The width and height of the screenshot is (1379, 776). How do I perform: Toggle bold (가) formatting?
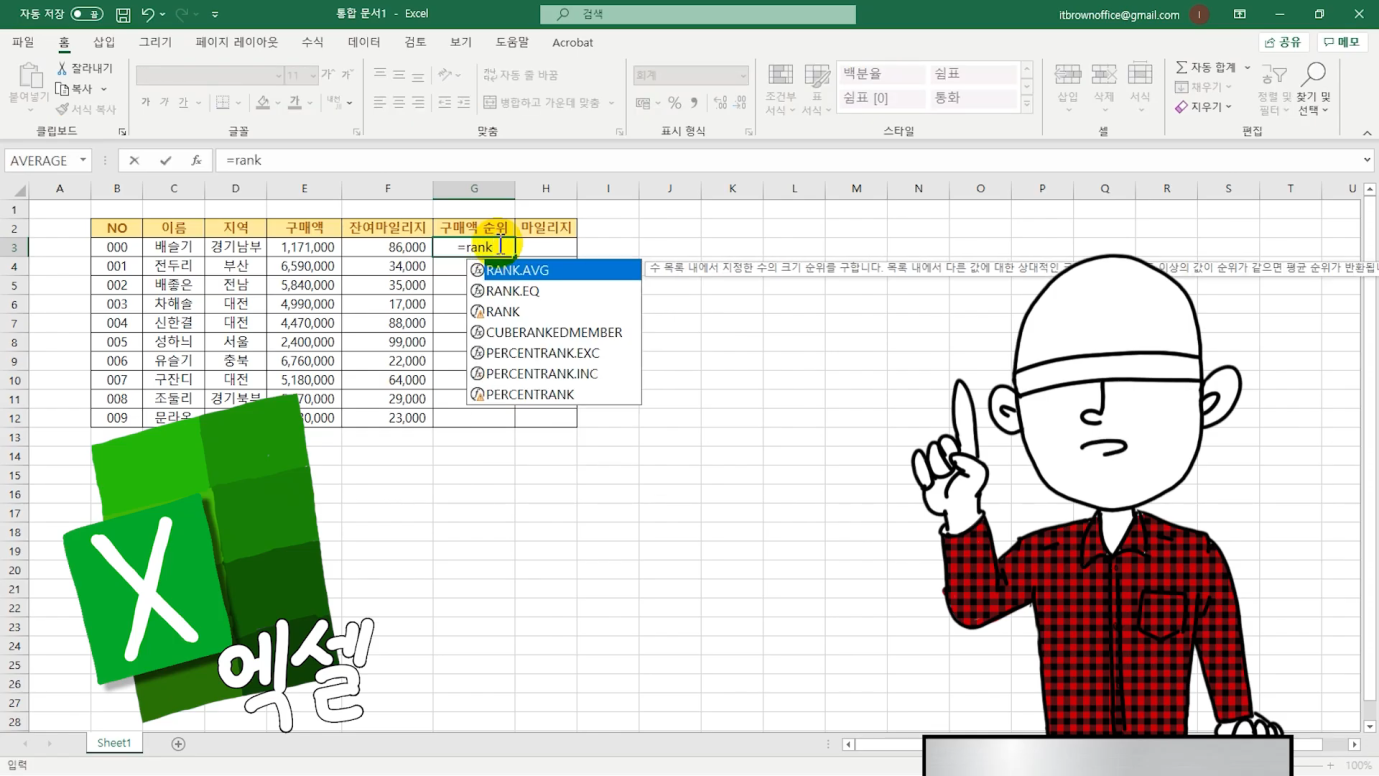click(x=146, y=103)
